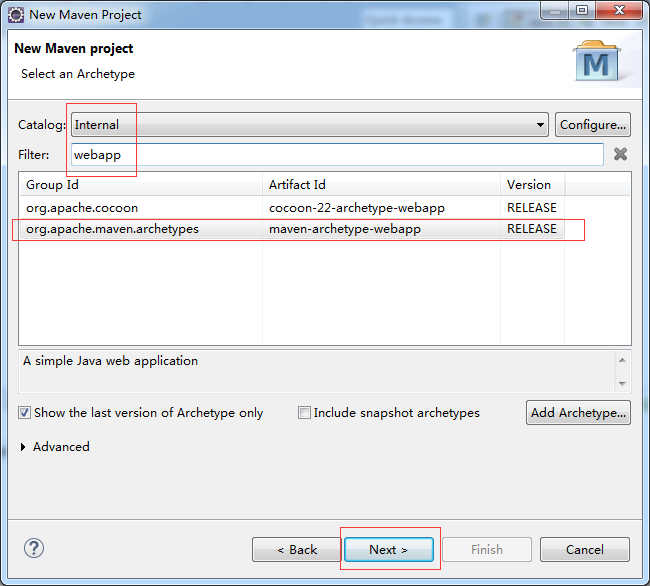The width and height of the screenshot is (650, 586).
Task: Sort by the Artifact Id column header
Action: 381,184
